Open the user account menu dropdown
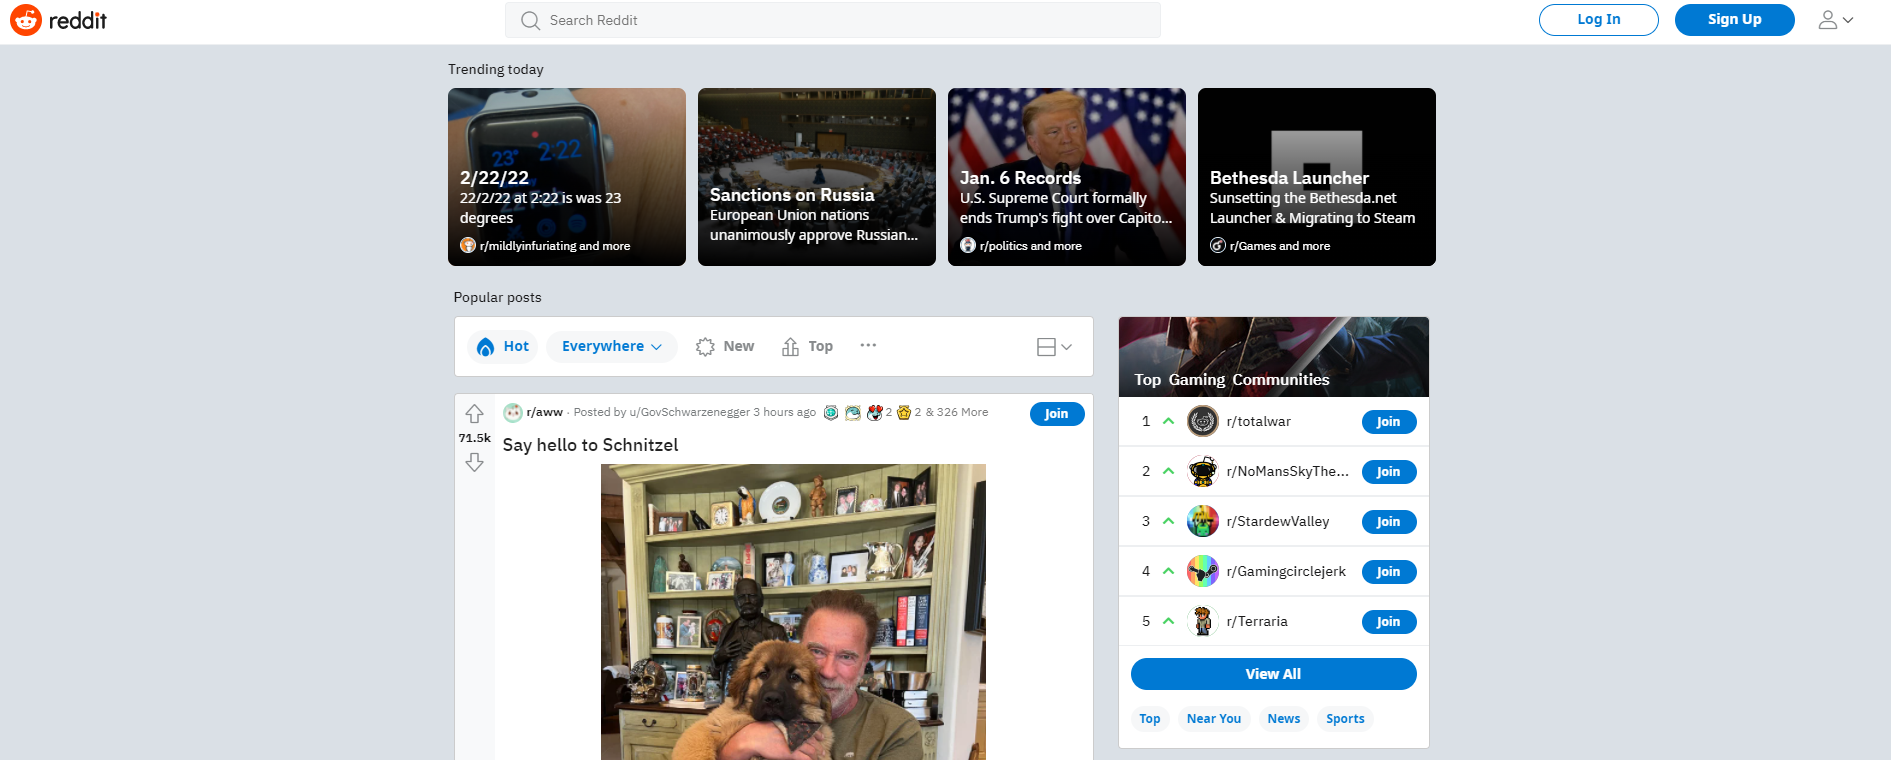The height and width of the screenshot is (760, 1891). coord(1836,20)
